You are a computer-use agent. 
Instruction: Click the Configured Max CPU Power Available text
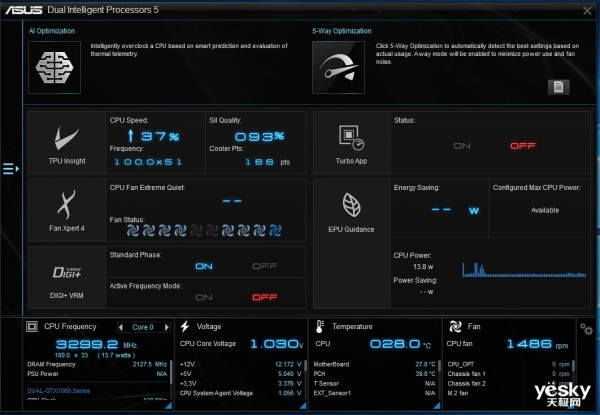tap(545, 210)
